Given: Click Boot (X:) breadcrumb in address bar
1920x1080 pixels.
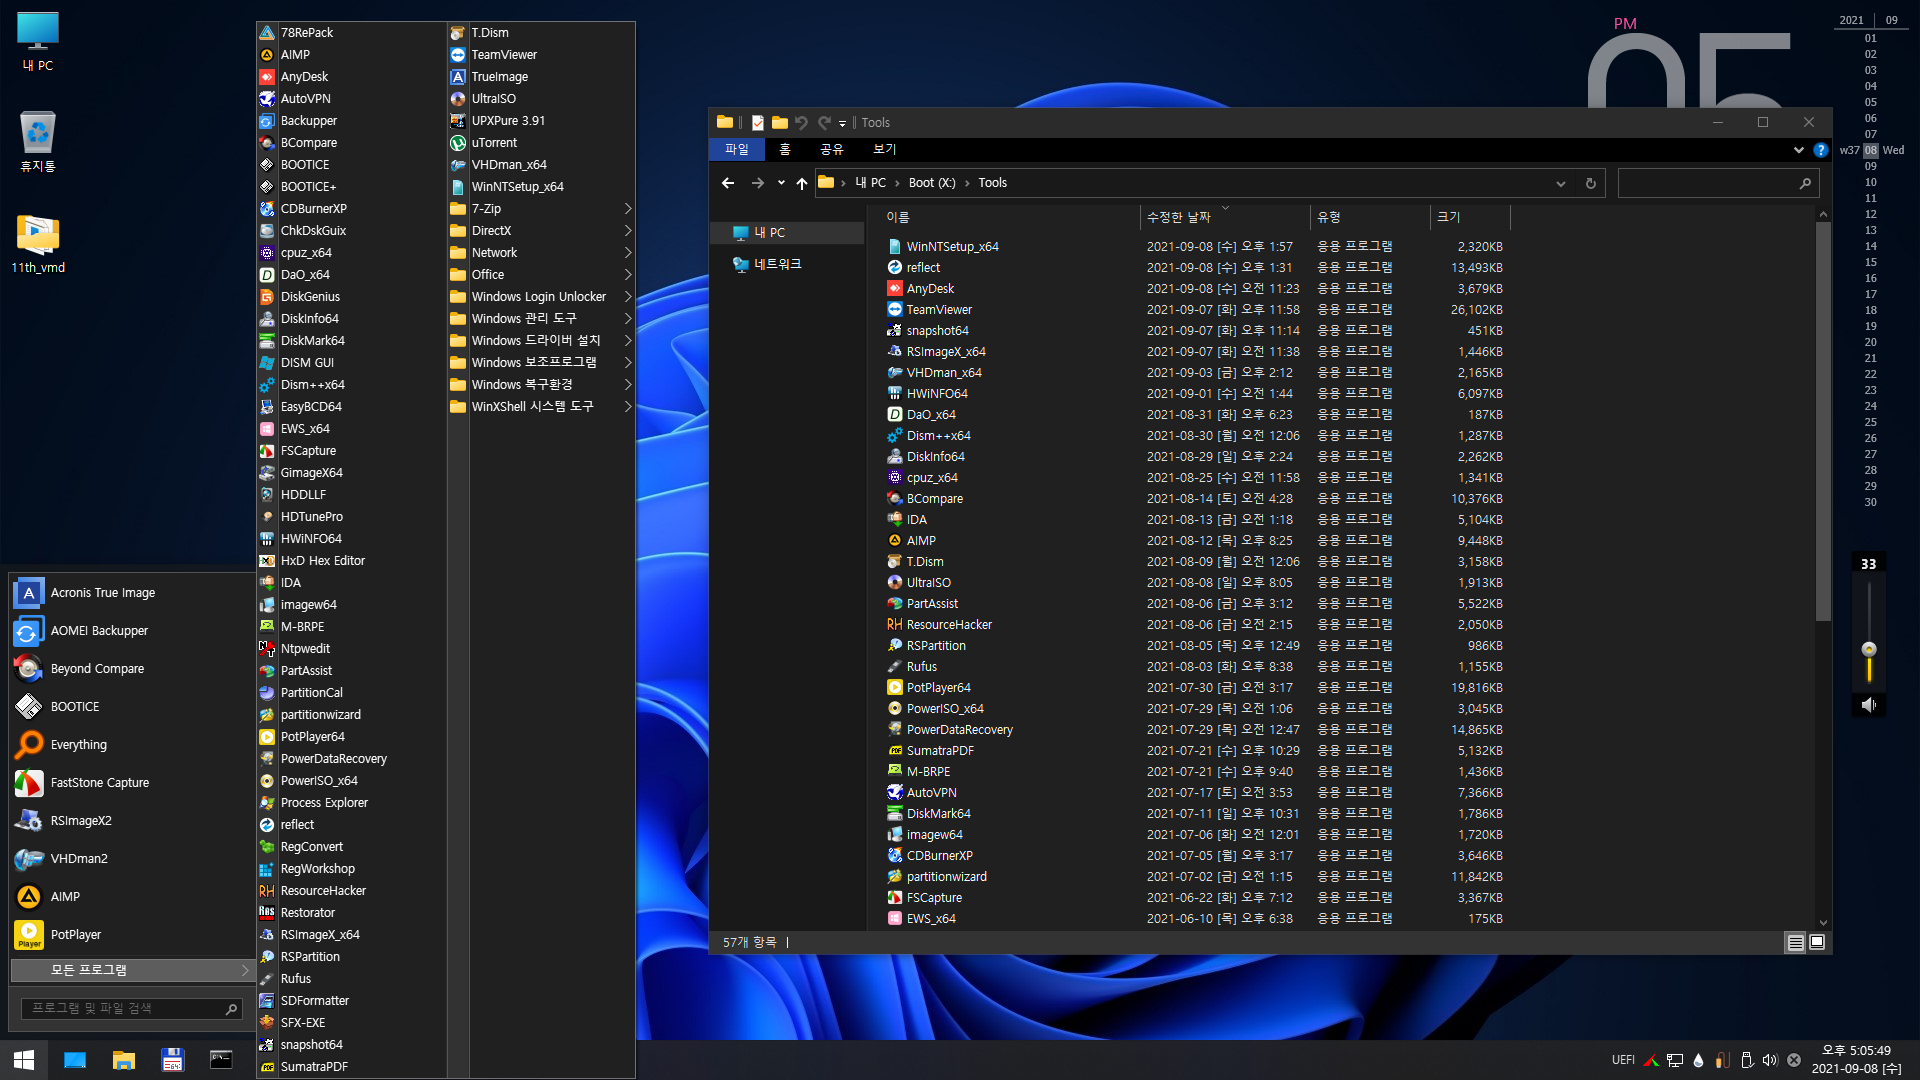Looking at the screenshot, I should [932, 183].
